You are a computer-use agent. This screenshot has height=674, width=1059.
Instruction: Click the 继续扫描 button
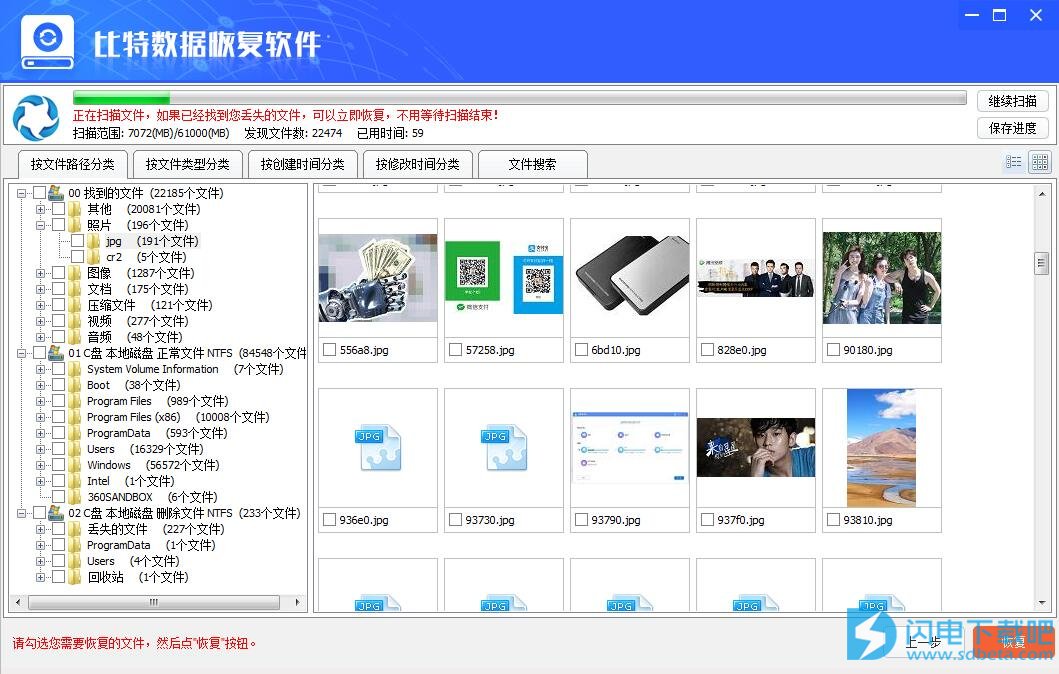1012,101
